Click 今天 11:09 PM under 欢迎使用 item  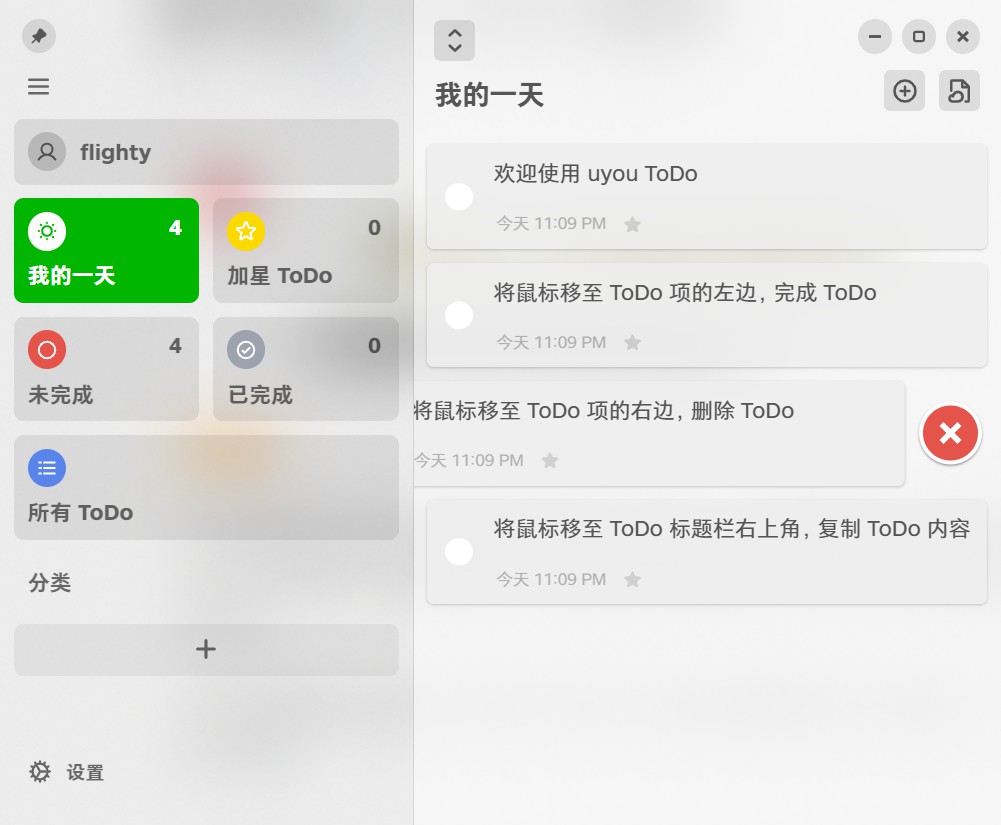551,223
